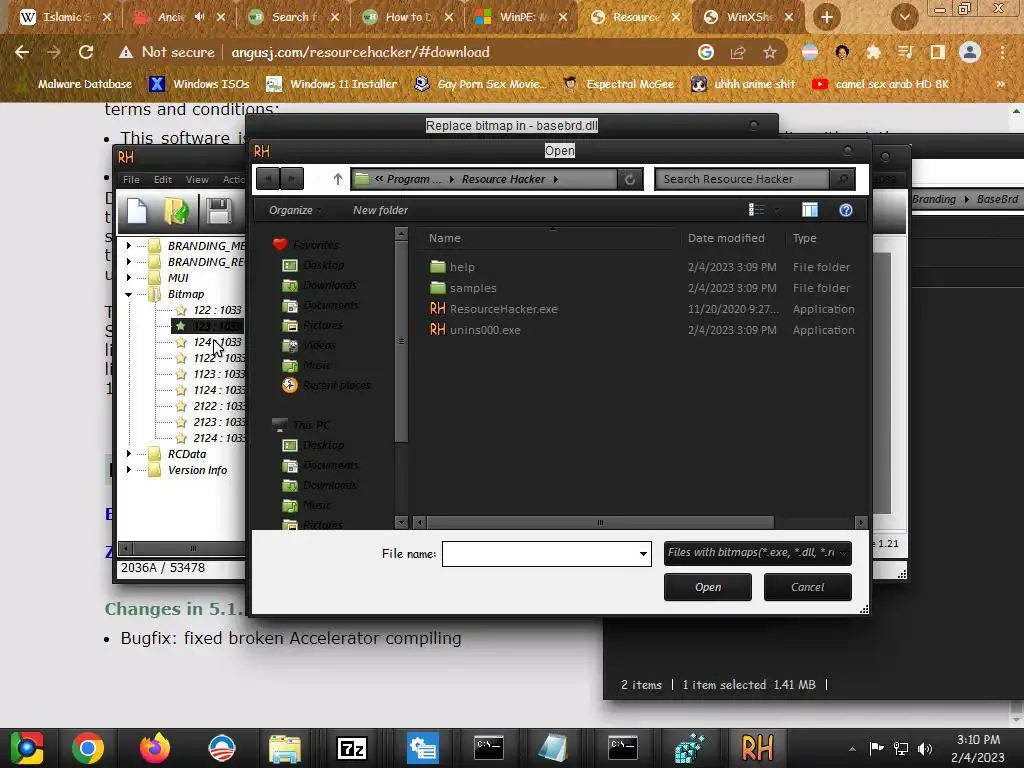Expand RCData tree node
1024x768 pixels.
tap(129, 454)
